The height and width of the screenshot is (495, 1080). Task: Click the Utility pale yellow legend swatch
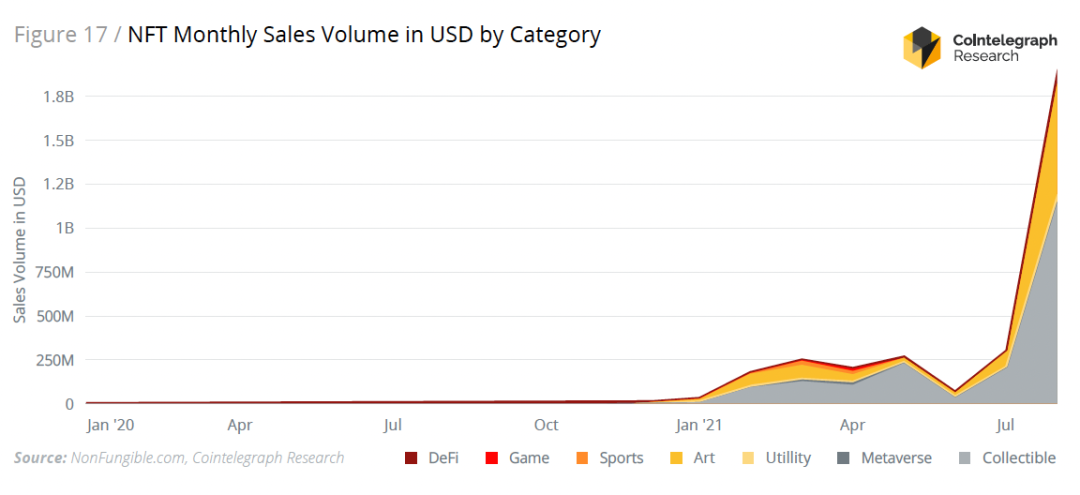(749, 459)
